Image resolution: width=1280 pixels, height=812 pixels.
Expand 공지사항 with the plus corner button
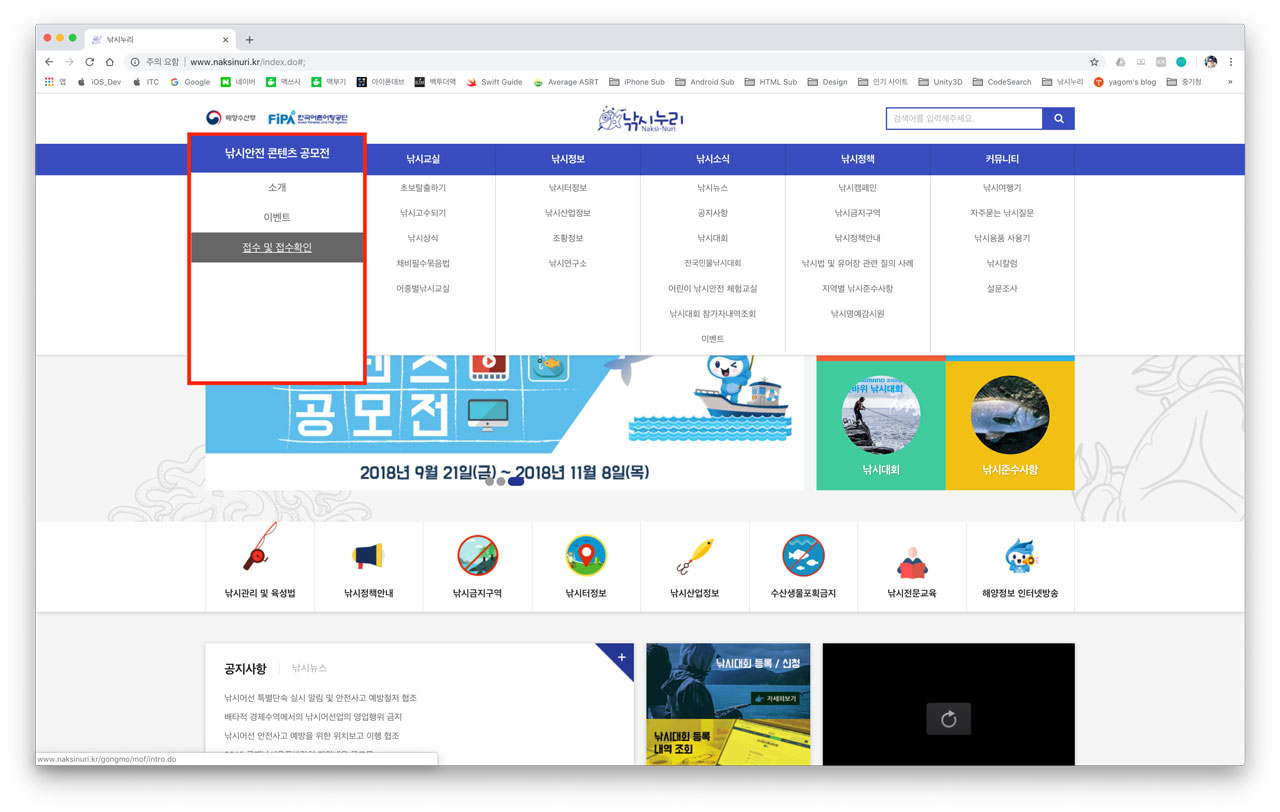click(621, 657)
